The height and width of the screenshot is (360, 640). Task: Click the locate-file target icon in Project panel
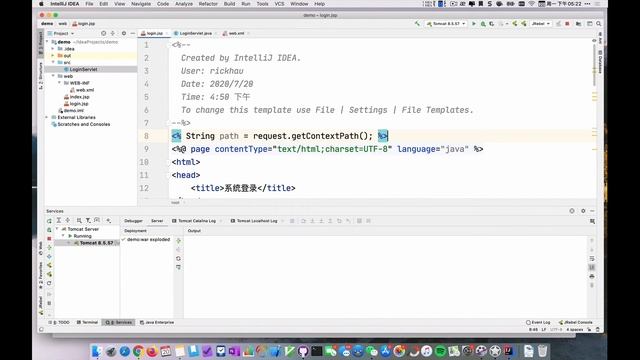tap(103, 33)
